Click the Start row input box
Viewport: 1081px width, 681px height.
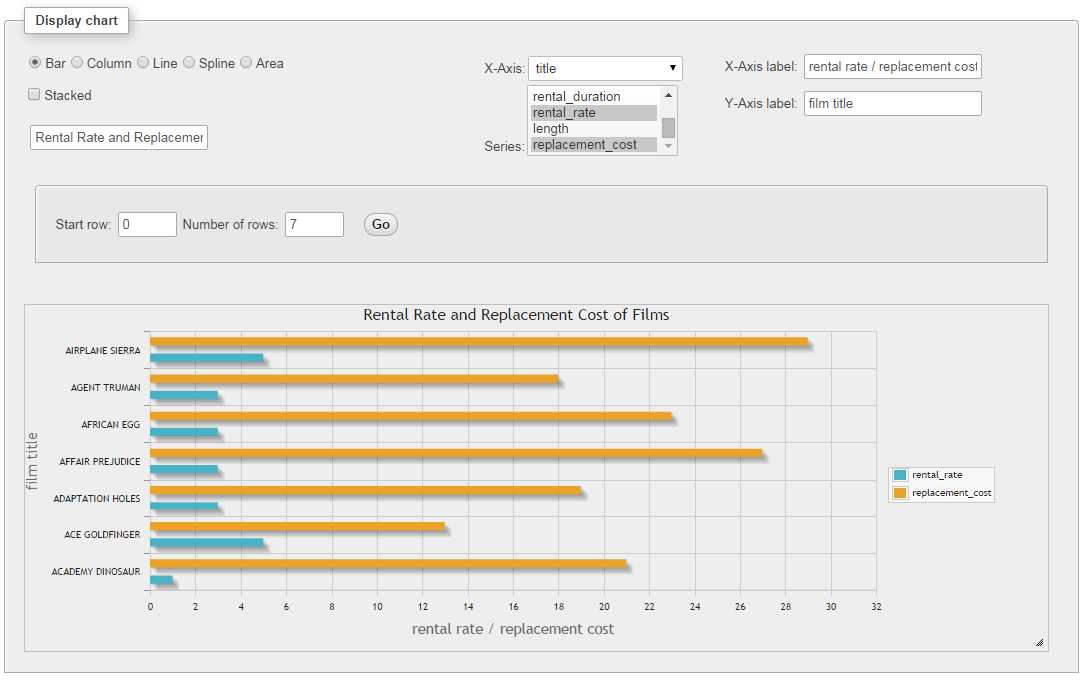pos(147,224)
